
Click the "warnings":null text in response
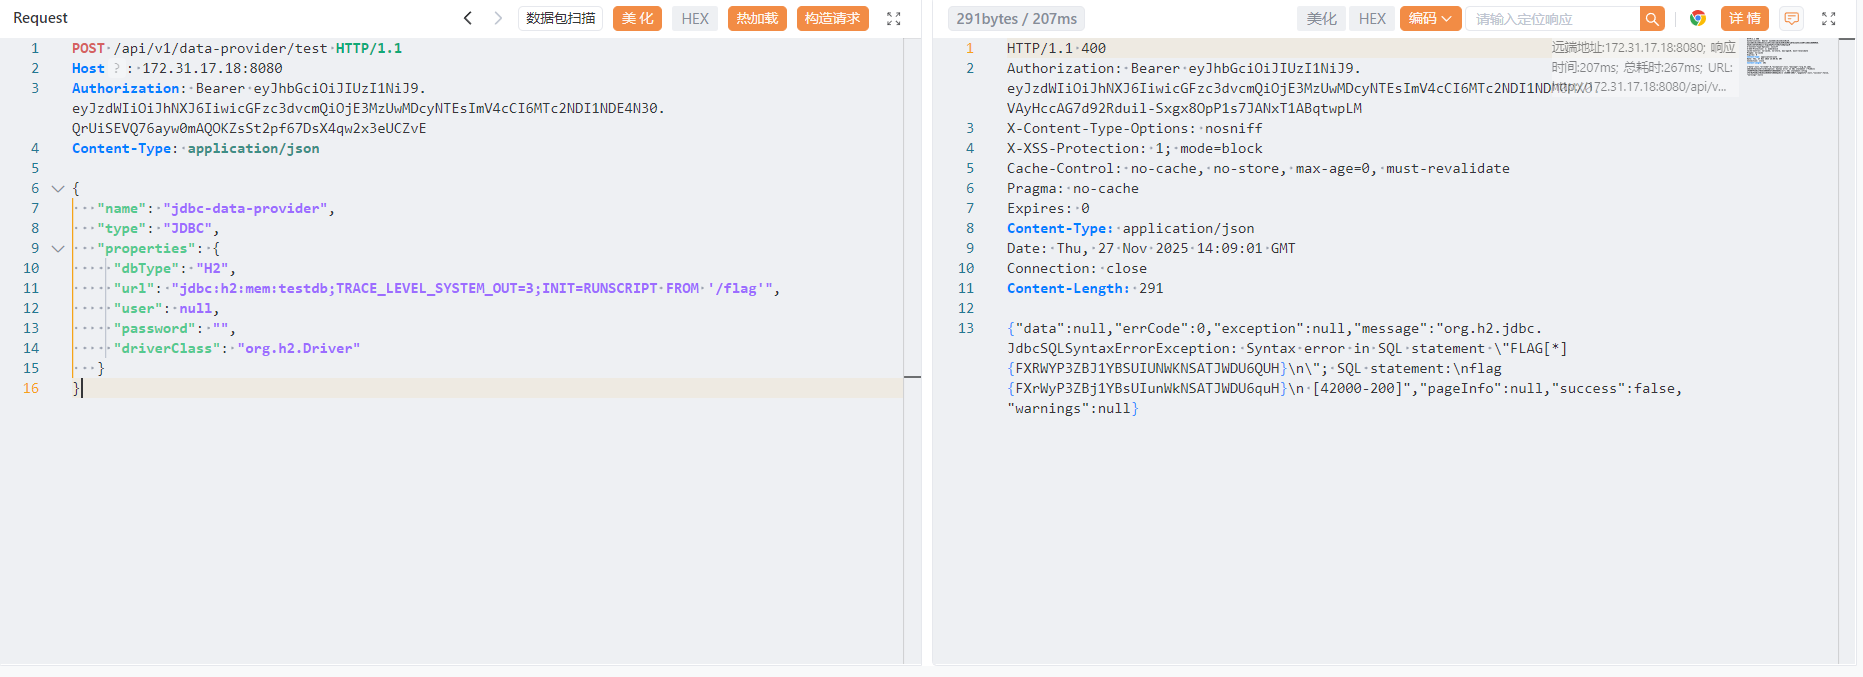pos(1068,408)
